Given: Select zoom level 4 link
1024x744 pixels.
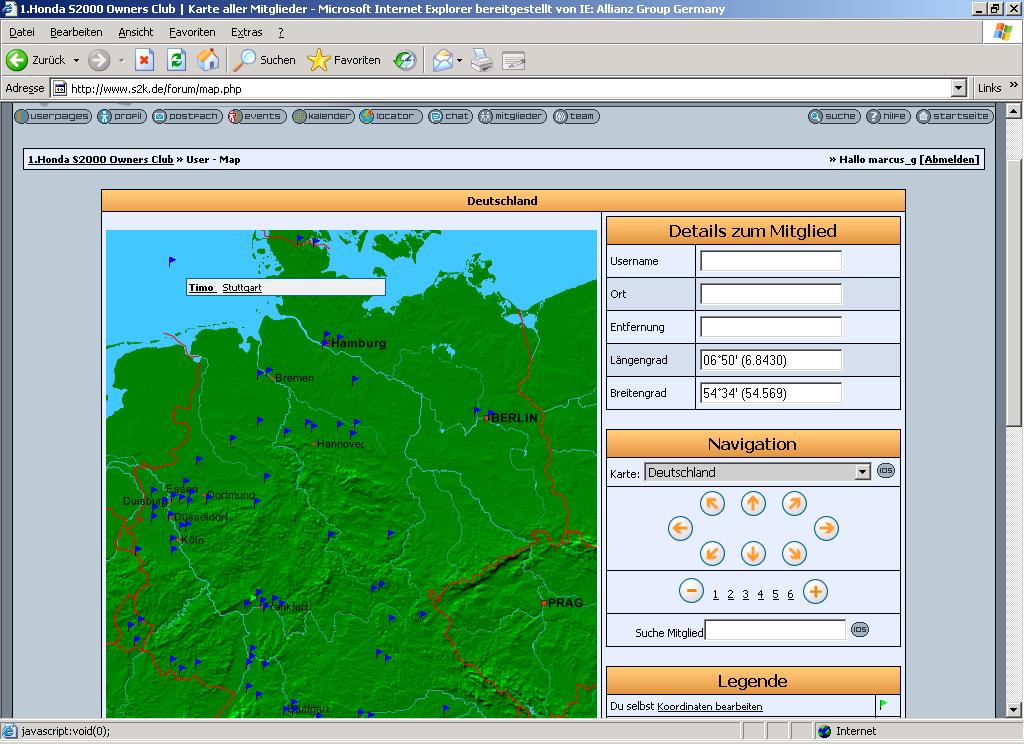Looking at the screenshot, I should click(x=760, y=594).
